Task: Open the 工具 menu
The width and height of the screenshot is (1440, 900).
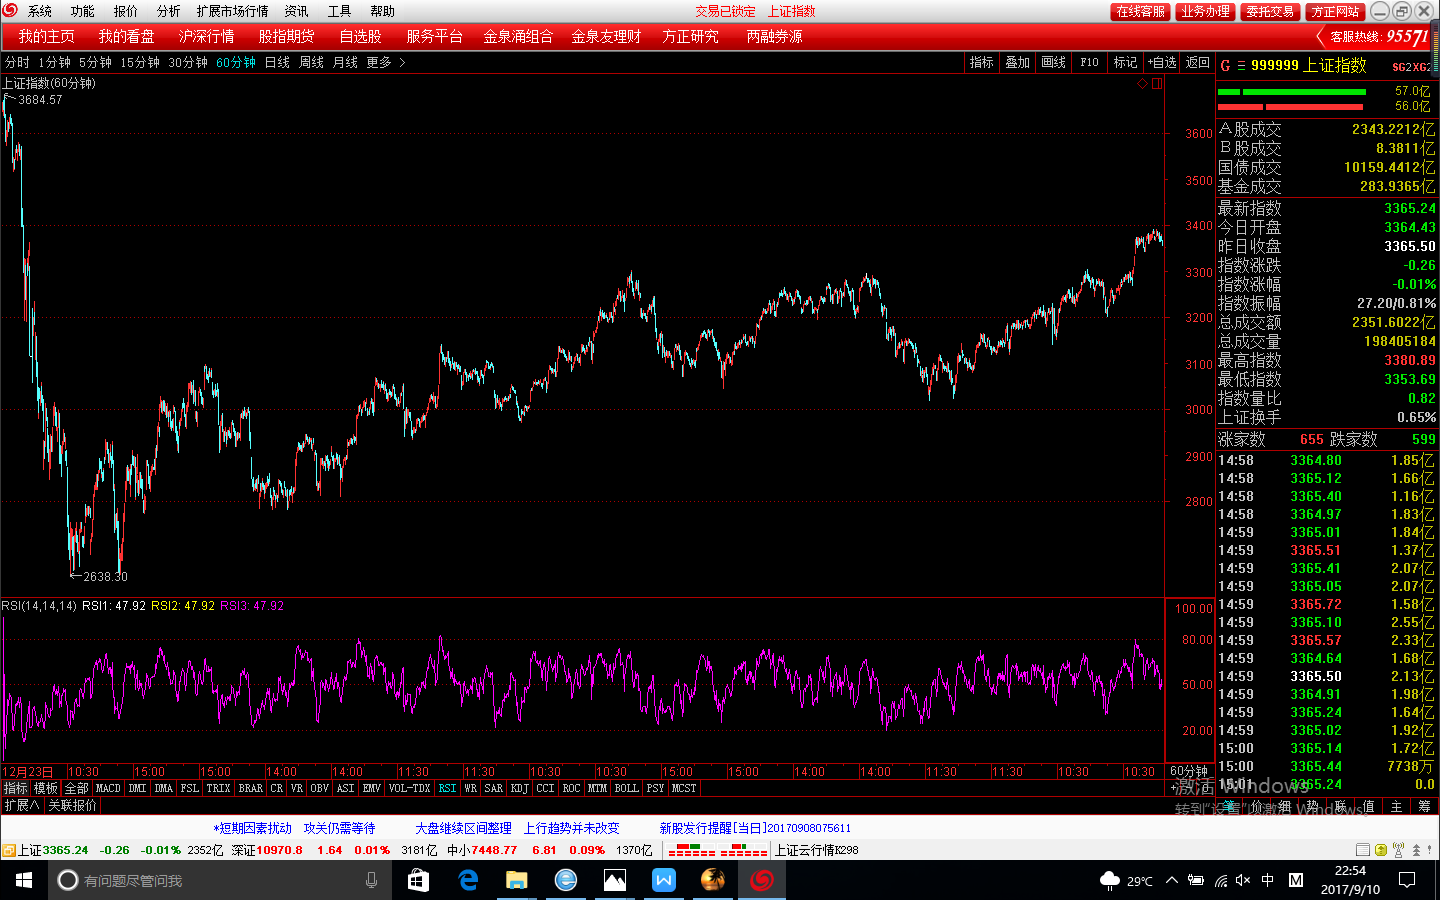Action: click(340, 11)
